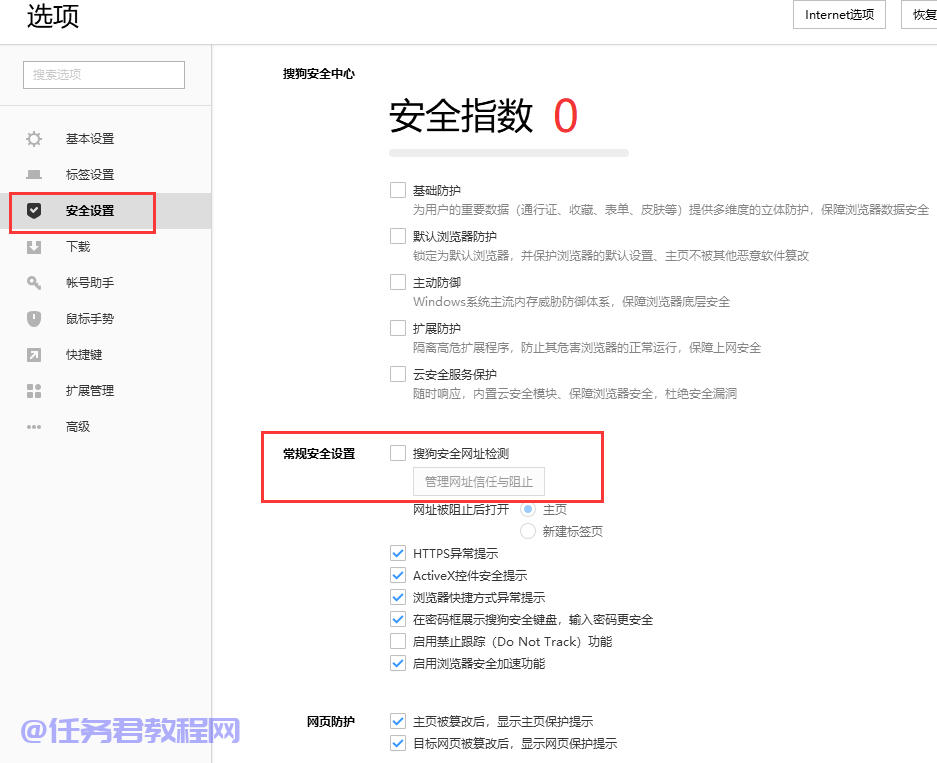Viewport: 937px width, 763px height.
Task: Select the 主页 radio button
Action: click(528, 509)
